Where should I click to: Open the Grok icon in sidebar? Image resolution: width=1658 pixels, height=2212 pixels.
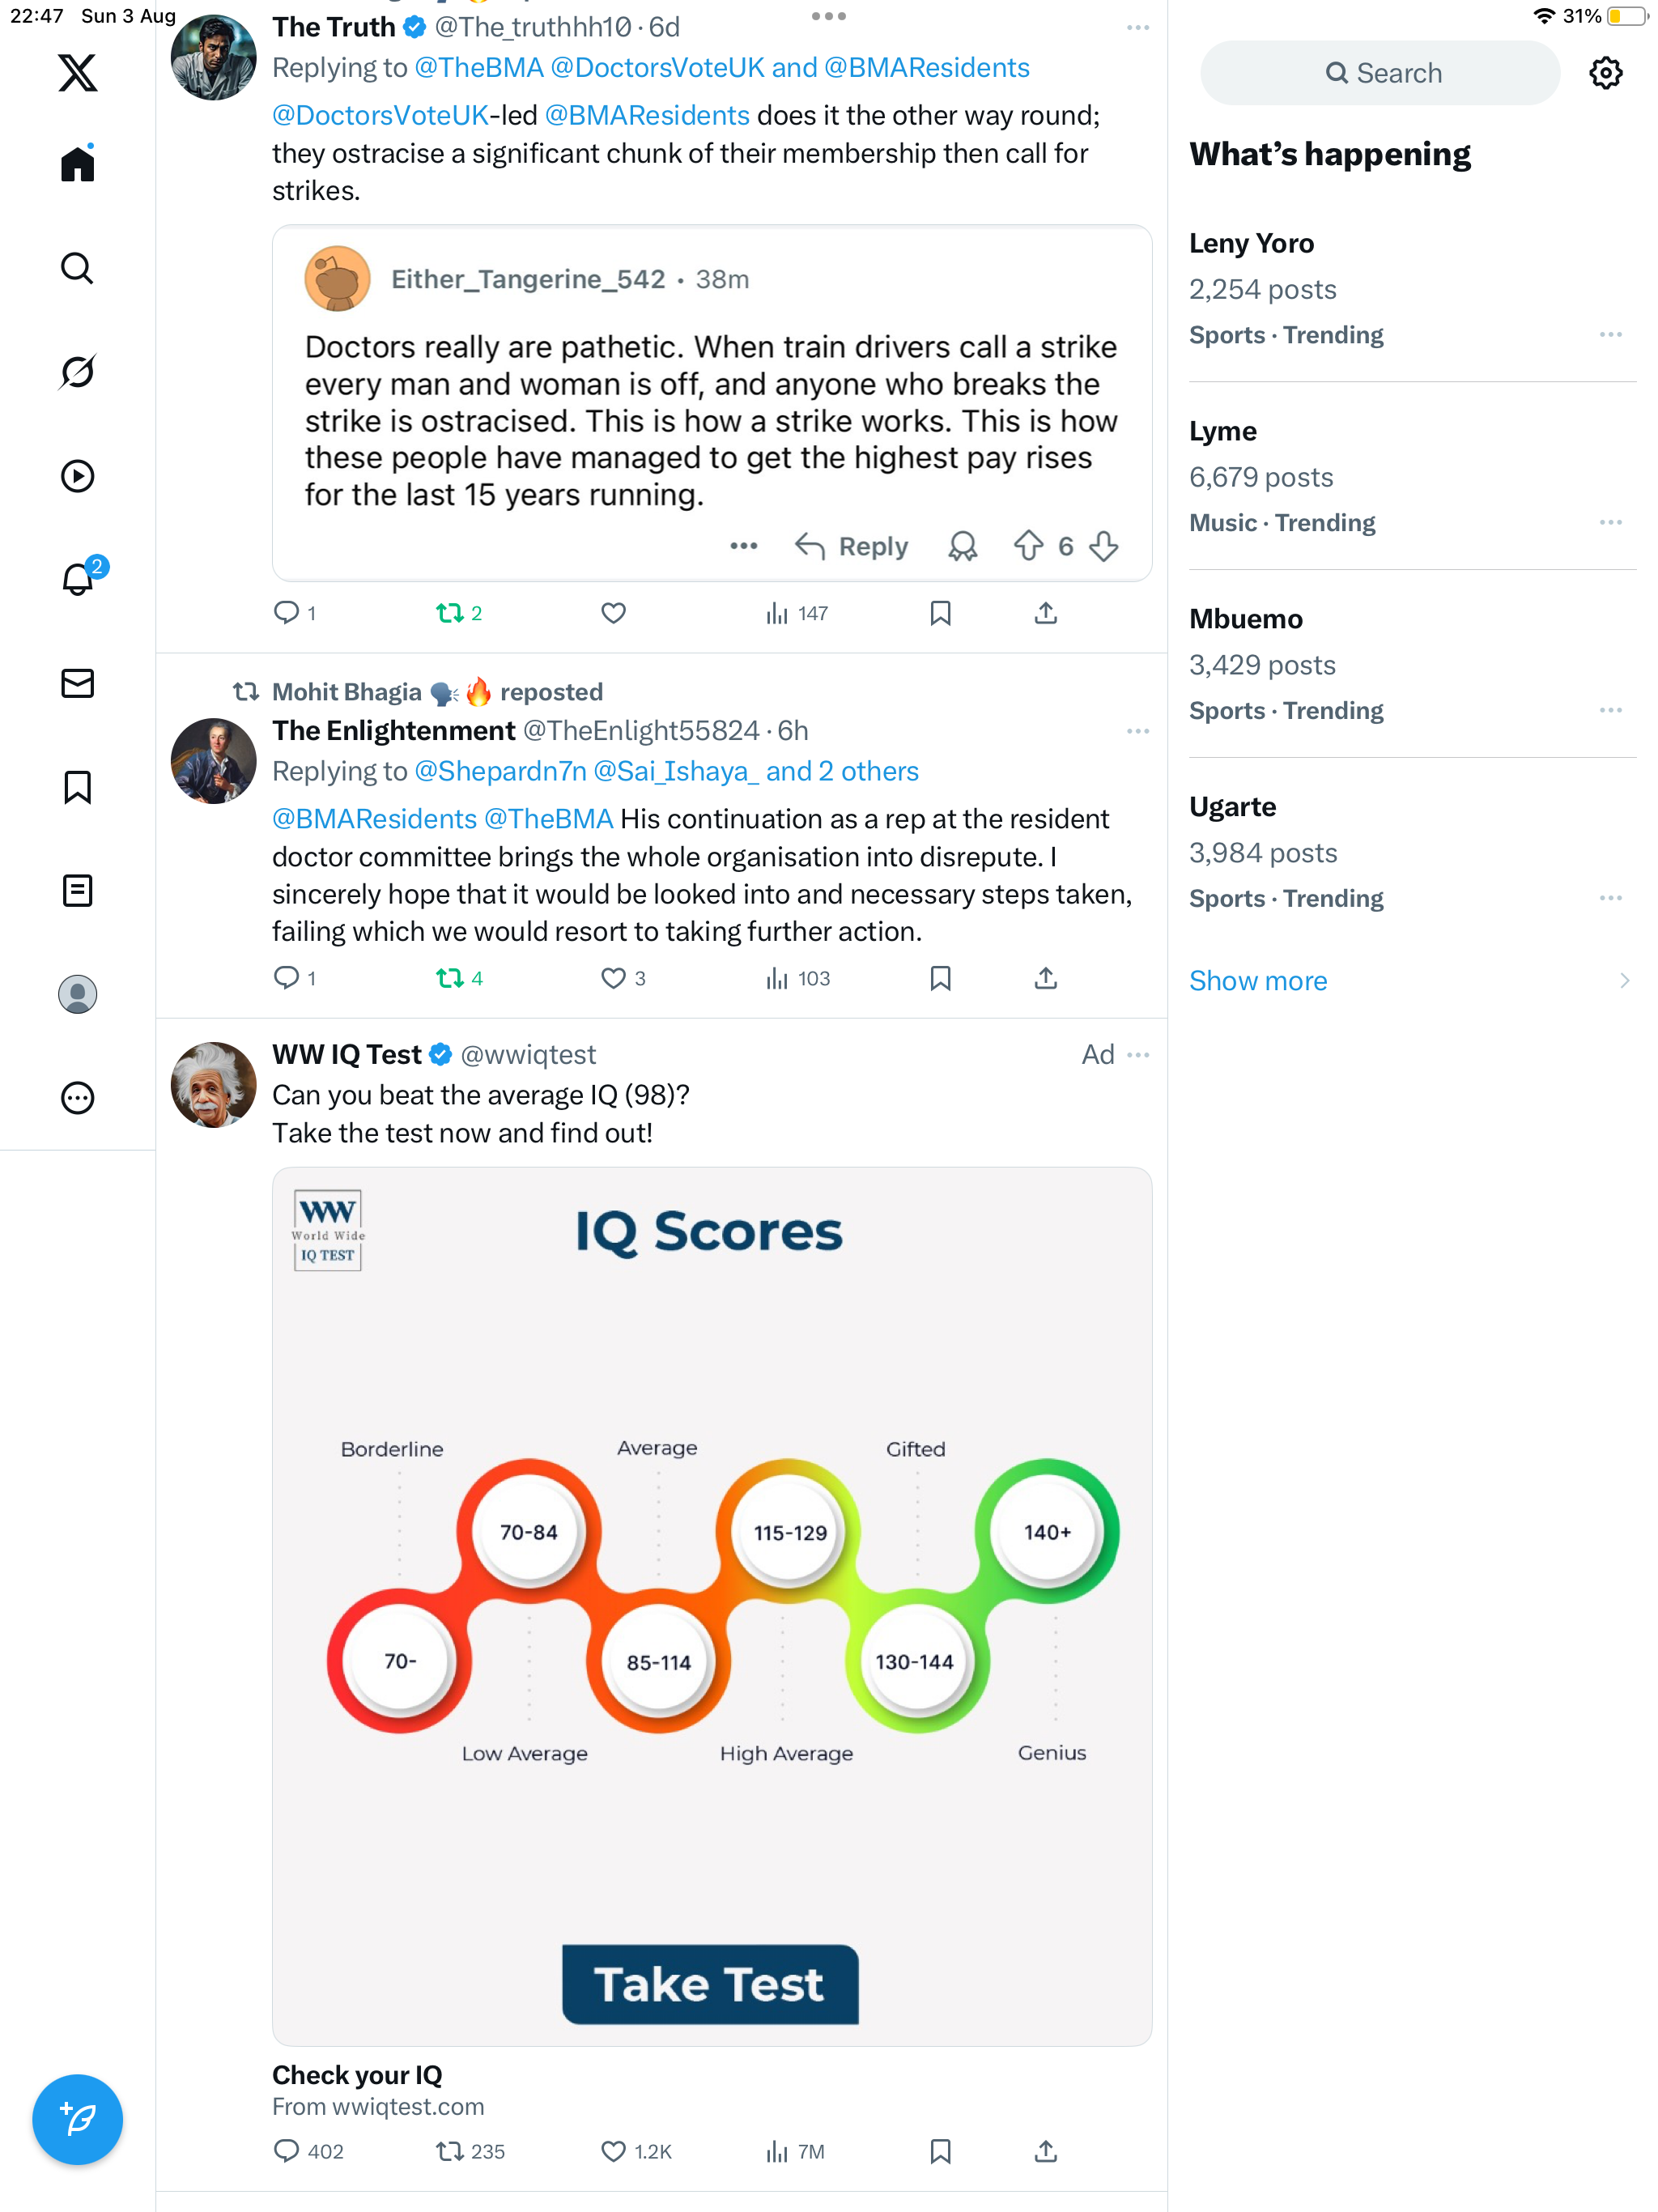(x=77, y=372)
